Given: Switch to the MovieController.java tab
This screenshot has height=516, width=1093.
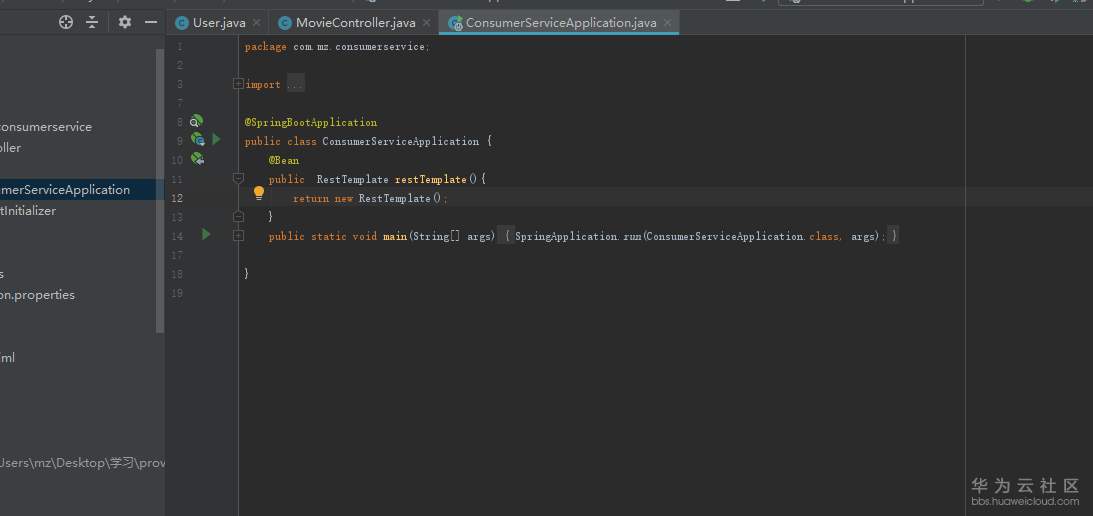Looking at the screenshot, I should [x=356, y=23].
